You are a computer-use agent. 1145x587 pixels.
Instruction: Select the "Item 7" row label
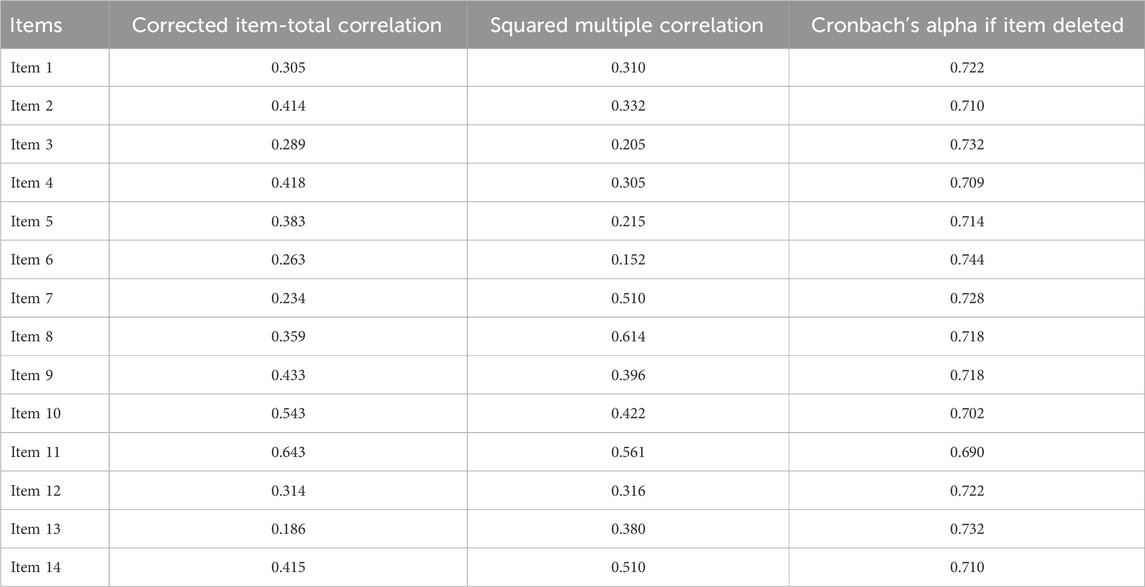(x=31, y=299)
